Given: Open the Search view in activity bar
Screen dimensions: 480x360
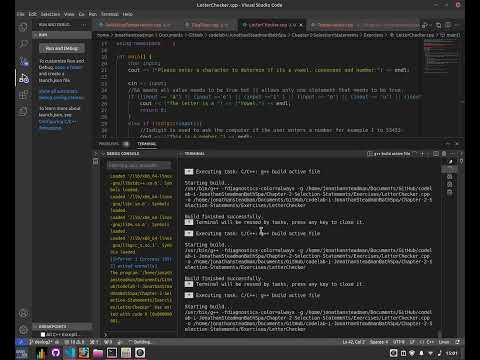Looking at the screenshot, I should pyautogui.click(x=23, y=44).
